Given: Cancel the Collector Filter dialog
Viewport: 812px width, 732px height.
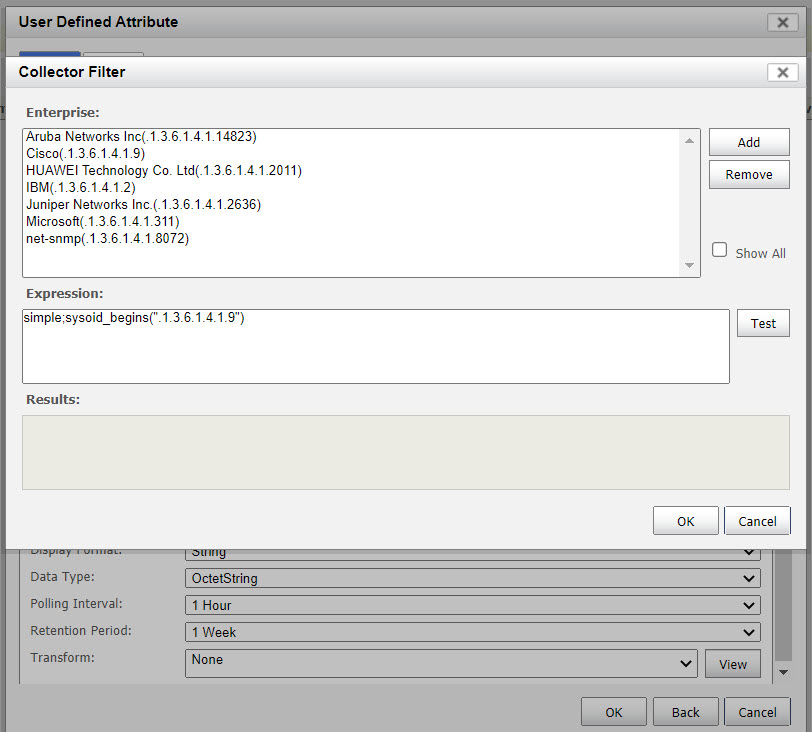Looking at the screenshot, I should click(757, 521).
